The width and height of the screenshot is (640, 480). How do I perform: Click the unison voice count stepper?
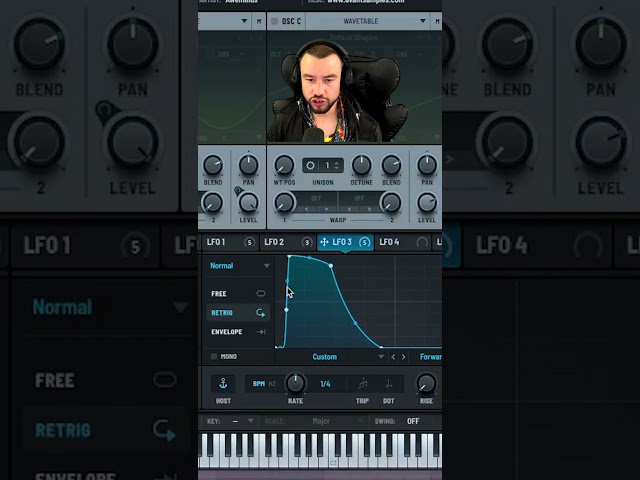click(336, 165)
